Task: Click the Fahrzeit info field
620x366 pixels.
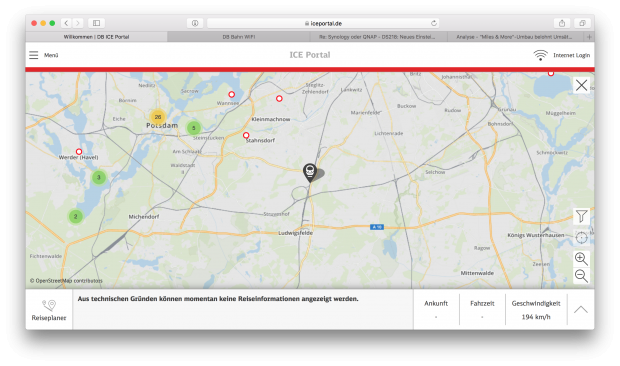Action: point(482,309)
